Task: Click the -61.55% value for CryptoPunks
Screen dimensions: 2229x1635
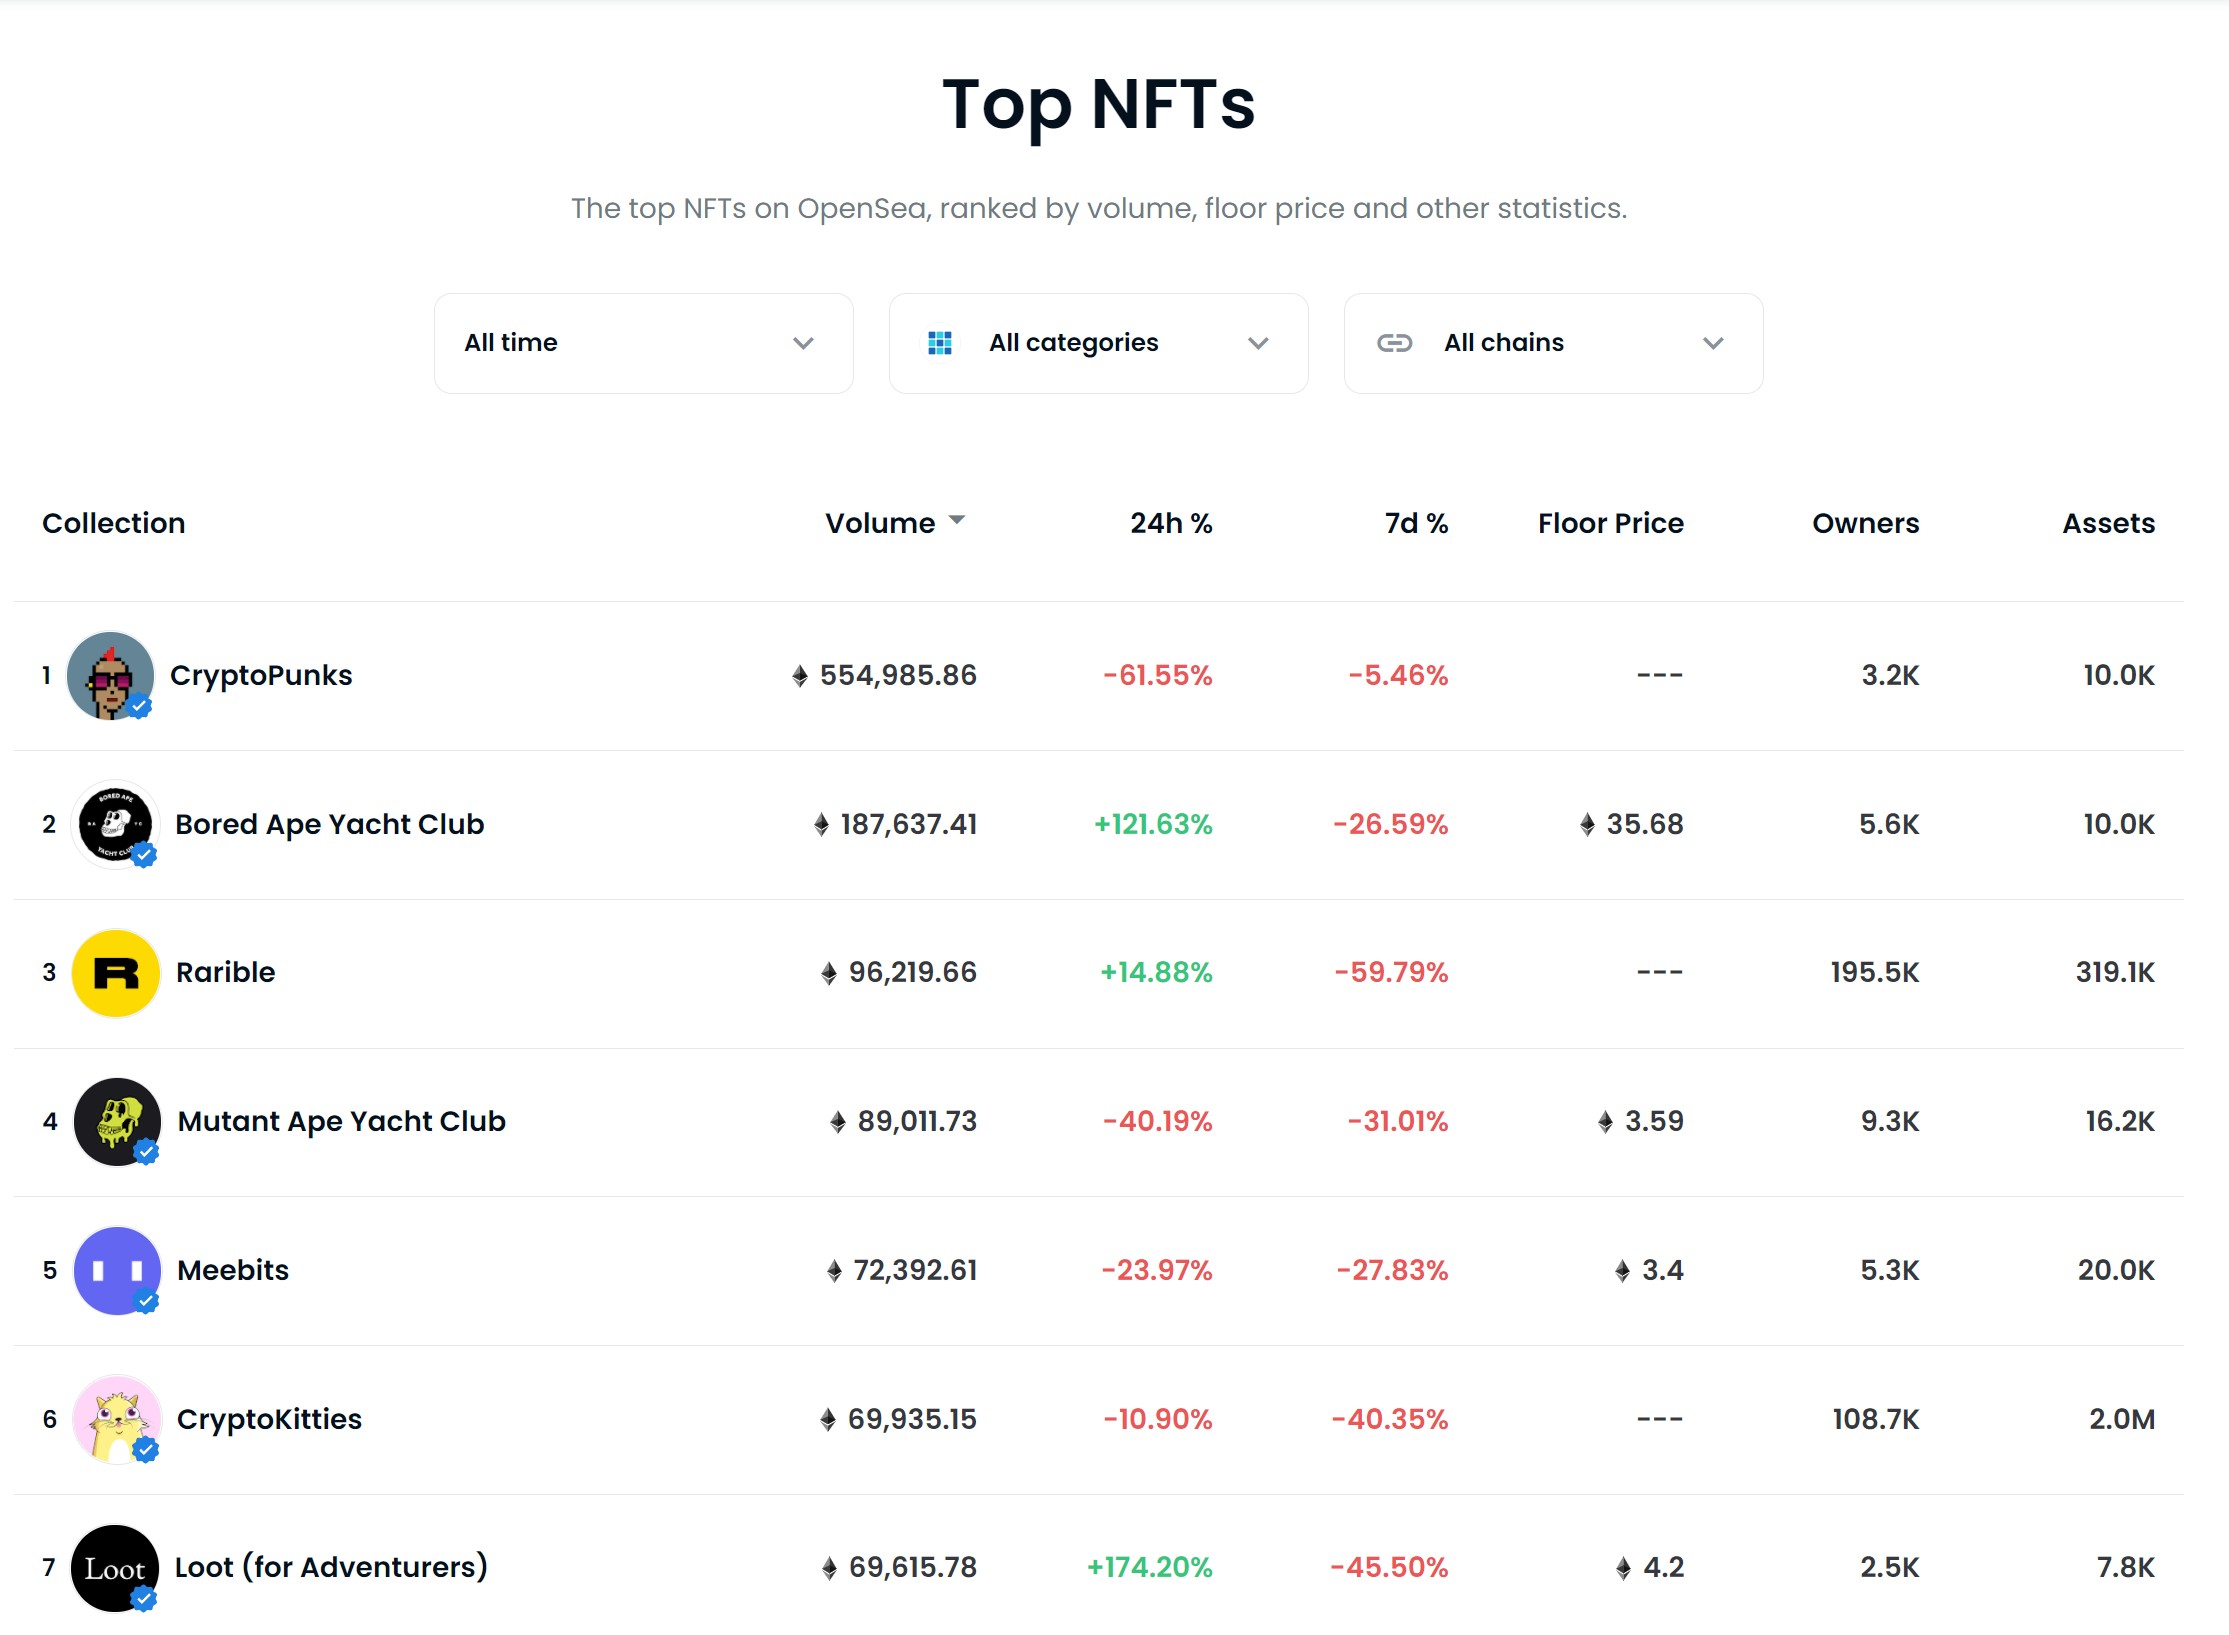Action: click(x=1157, y=675)
